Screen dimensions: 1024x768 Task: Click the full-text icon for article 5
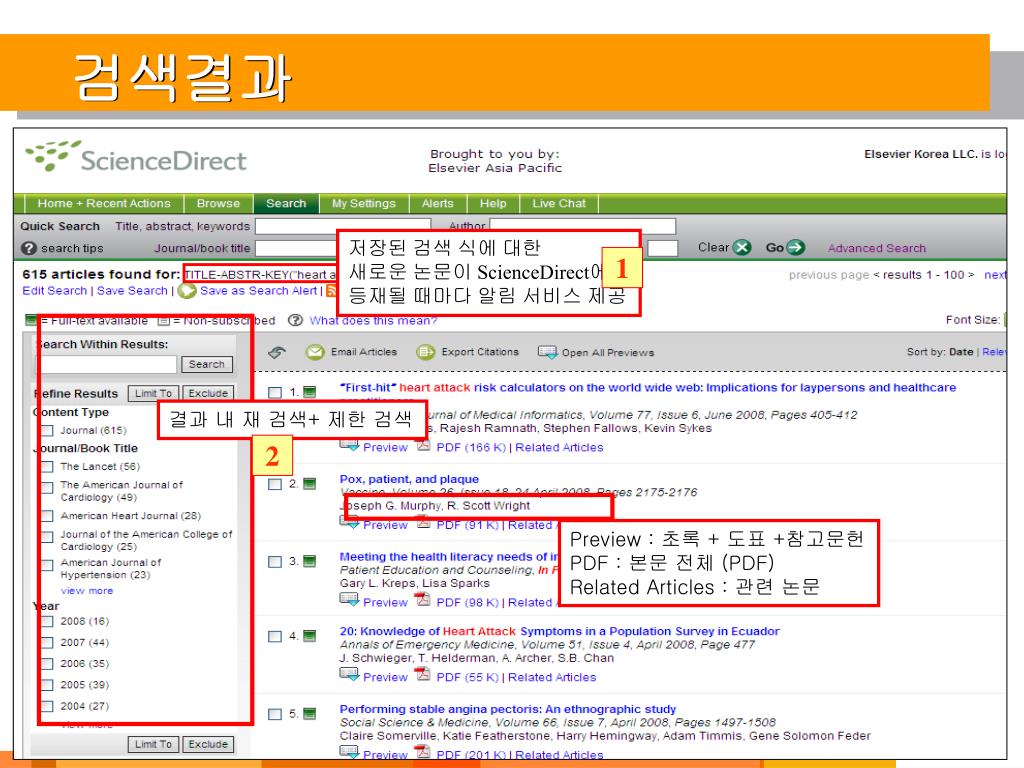pos(310,714)
